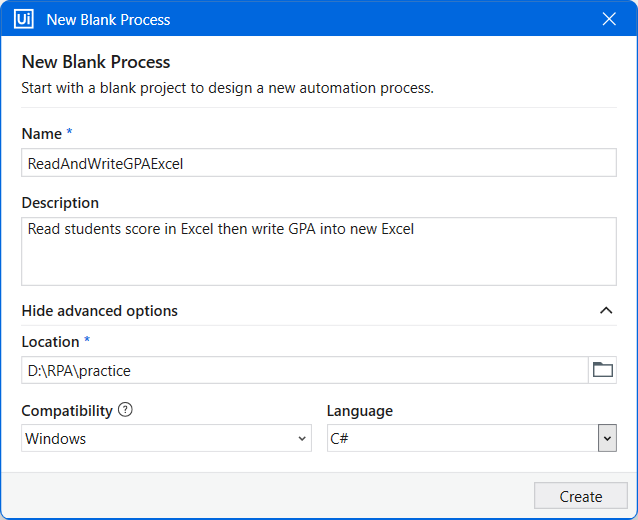Viewport: 638px width, 520px height.
Task: Click the title bar text New Blank Process
Action: pyautogui.click(x=108, y=20)
